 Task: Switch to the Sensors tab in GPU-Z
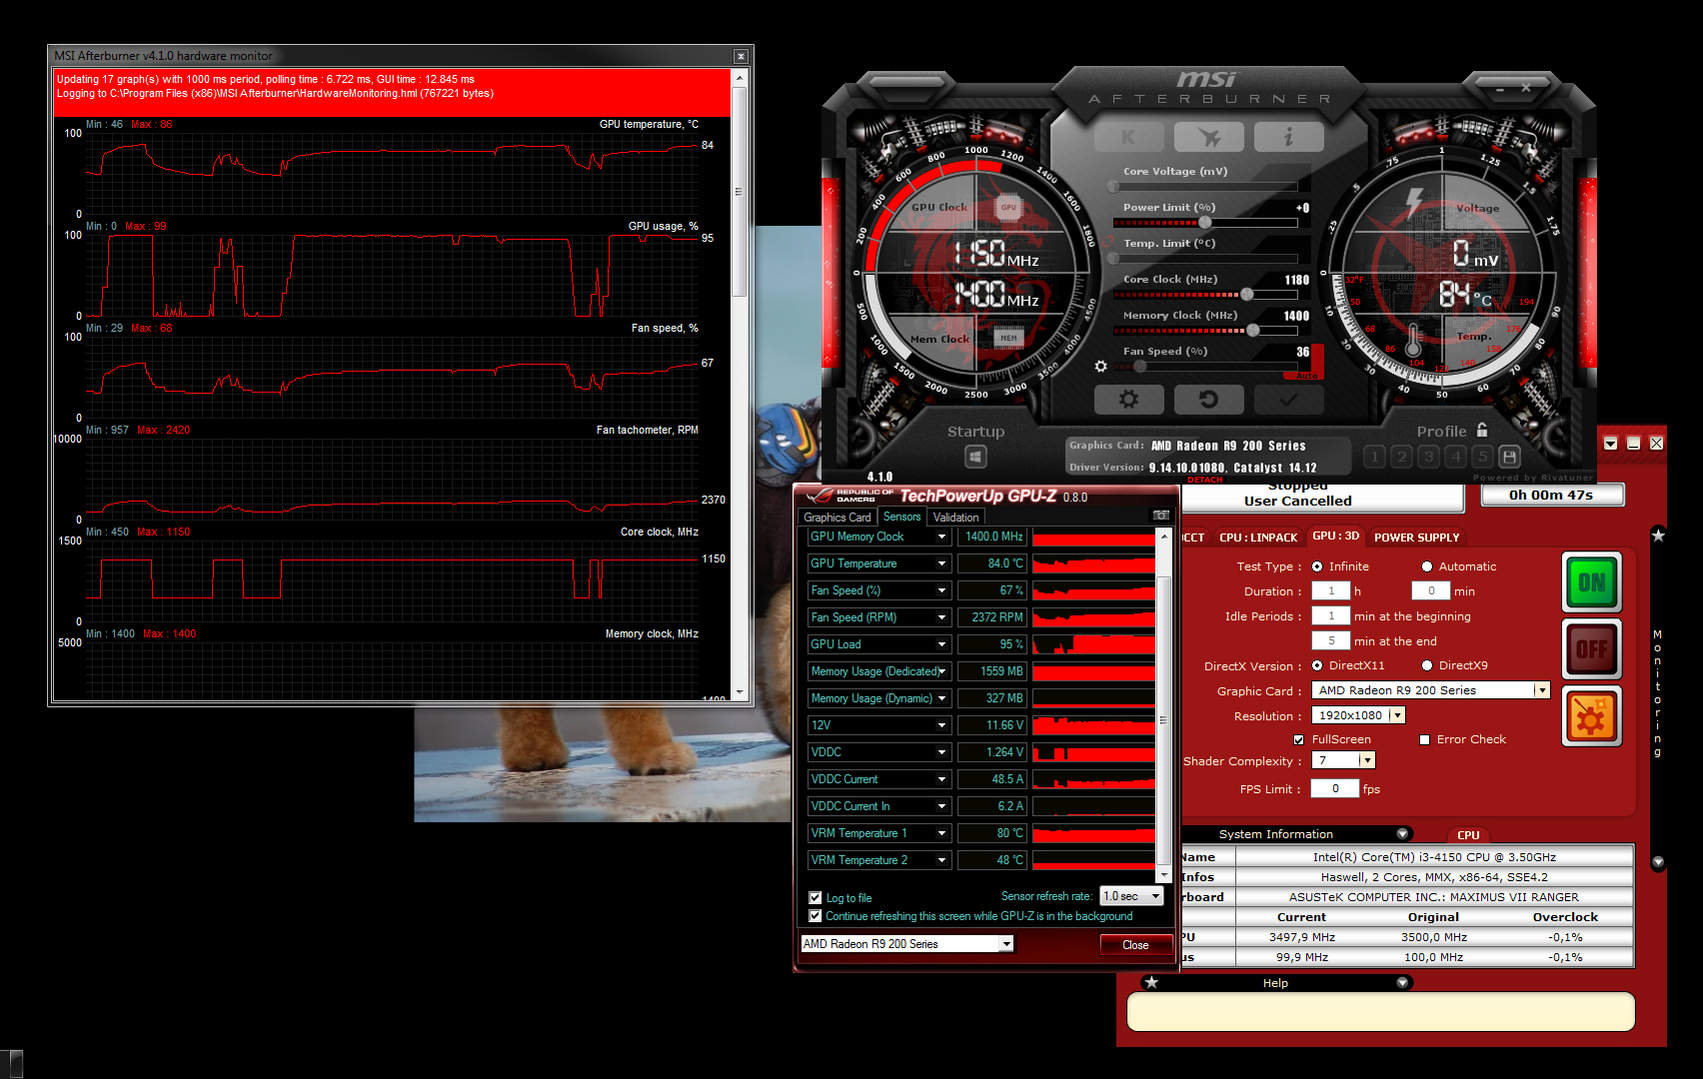902,516
